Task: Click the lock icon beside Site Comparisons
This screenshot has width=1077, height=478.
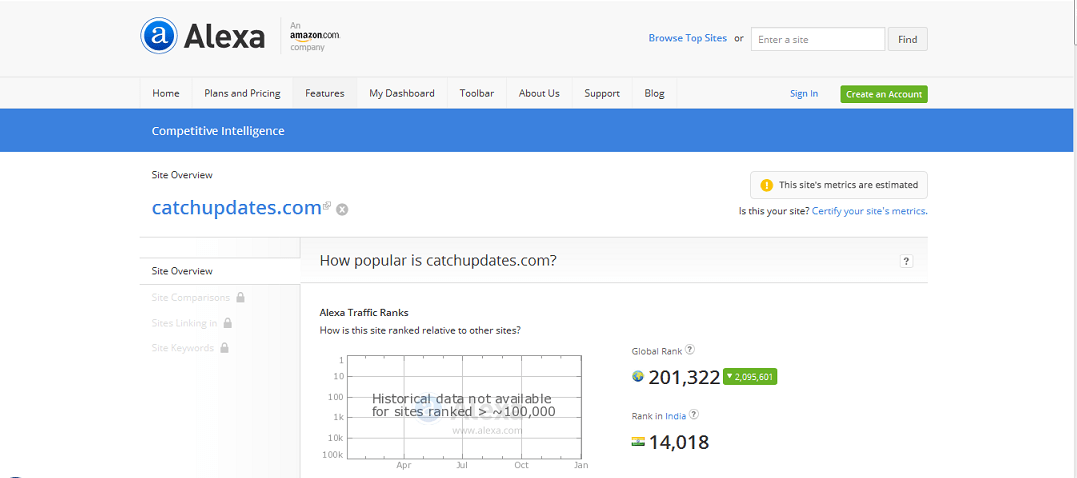Action: 240,297
